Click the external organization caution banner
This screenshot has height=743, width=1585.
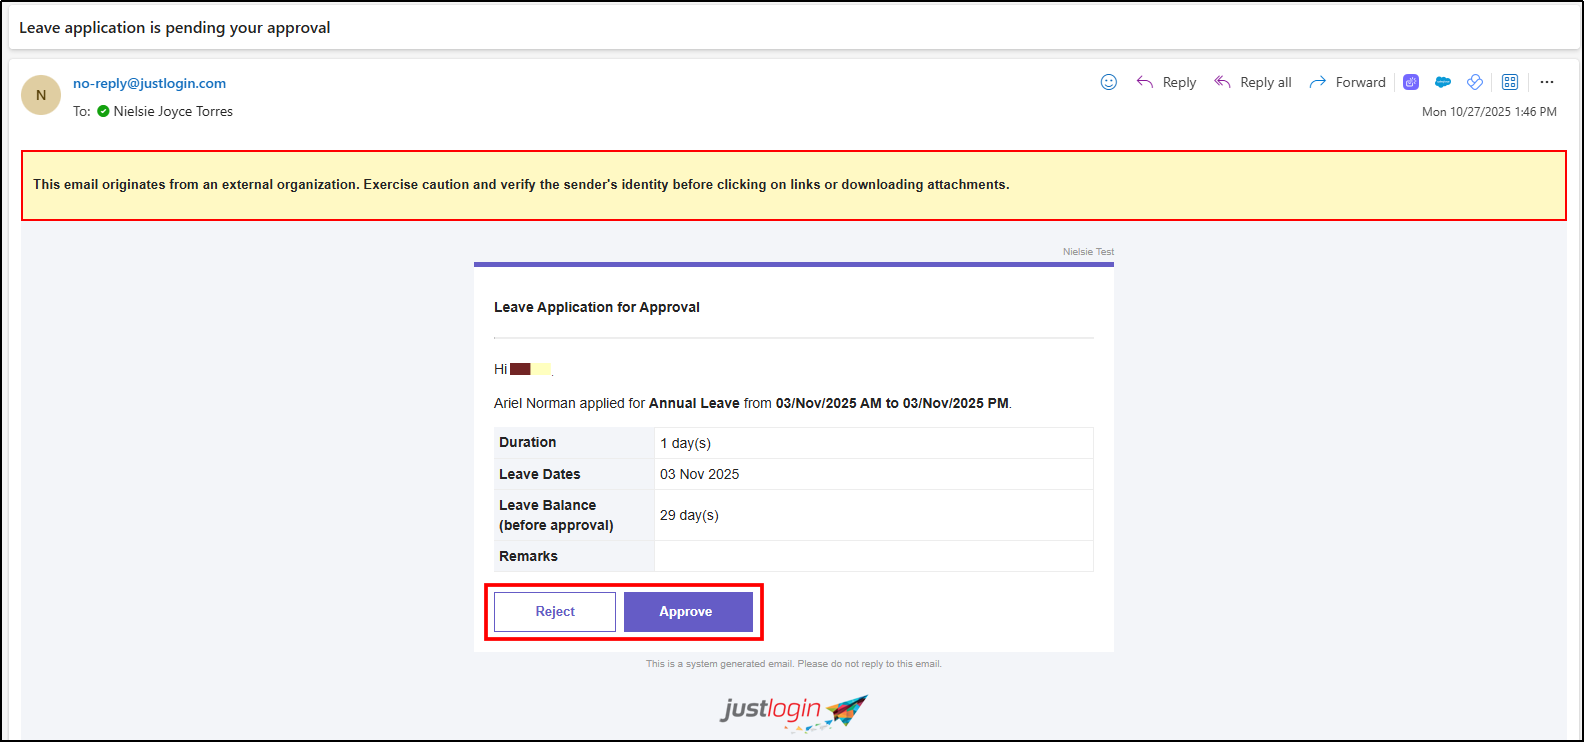coord(794,185)
